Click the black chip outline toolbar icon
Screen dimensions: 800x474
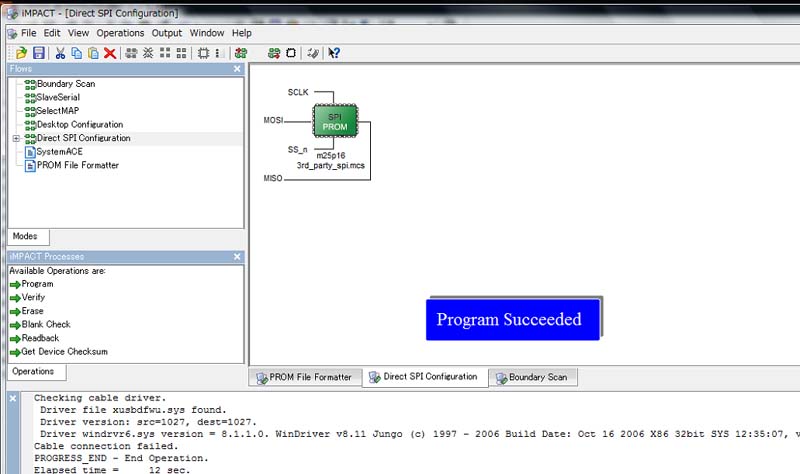tap(291, 53)
